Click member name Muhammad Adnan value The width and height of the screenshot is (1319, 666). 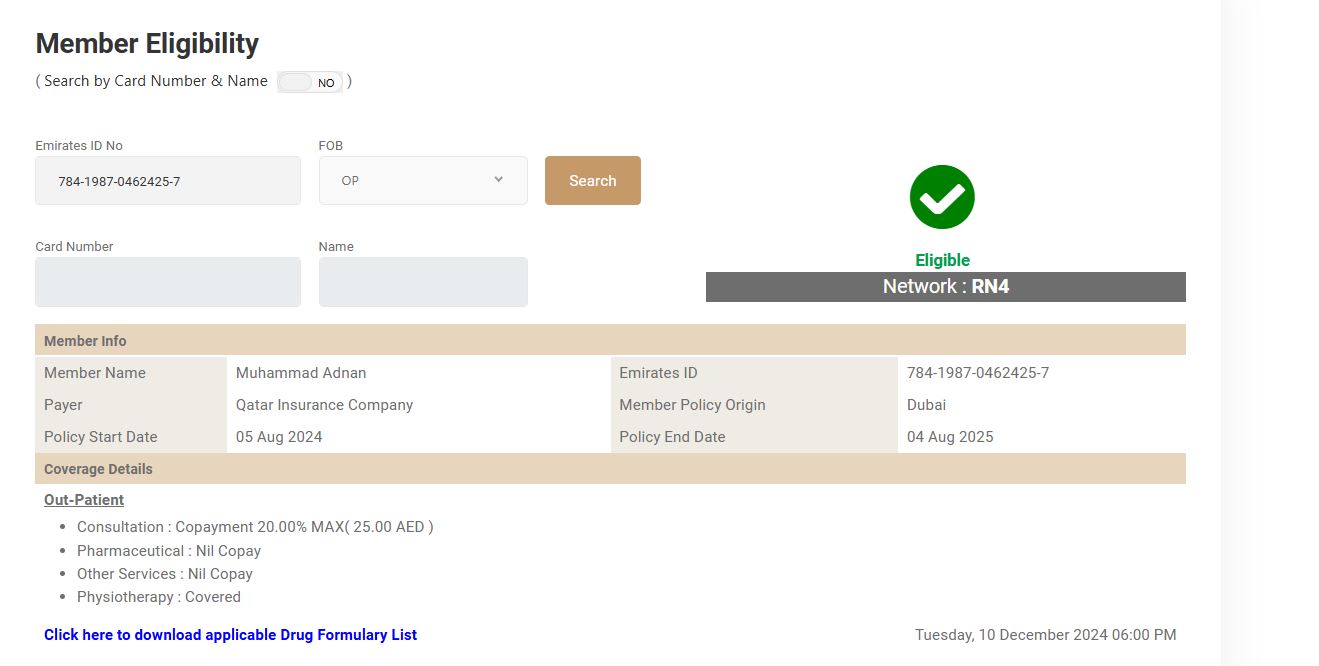point(301,373)
